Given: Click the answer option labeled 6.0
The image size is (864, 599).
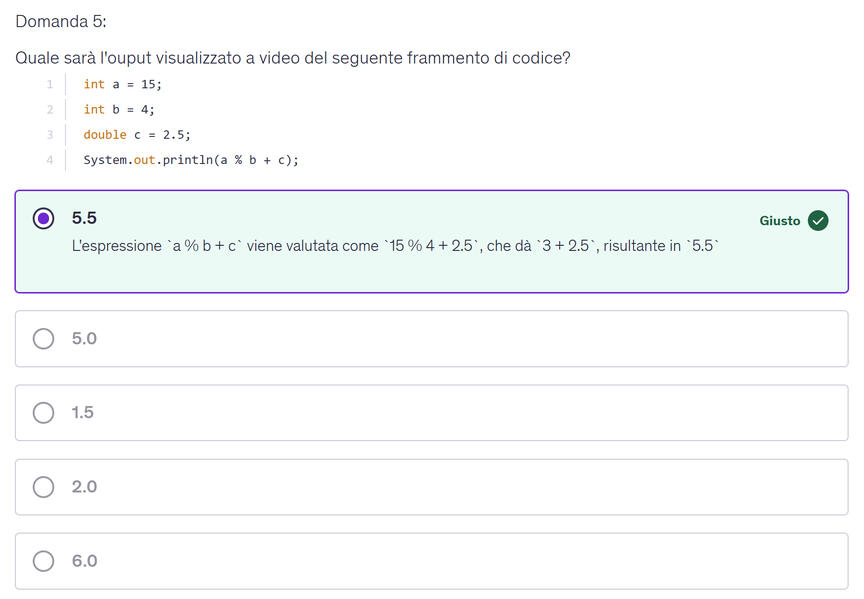Looking at the screenshot, I should click(430, 561).
